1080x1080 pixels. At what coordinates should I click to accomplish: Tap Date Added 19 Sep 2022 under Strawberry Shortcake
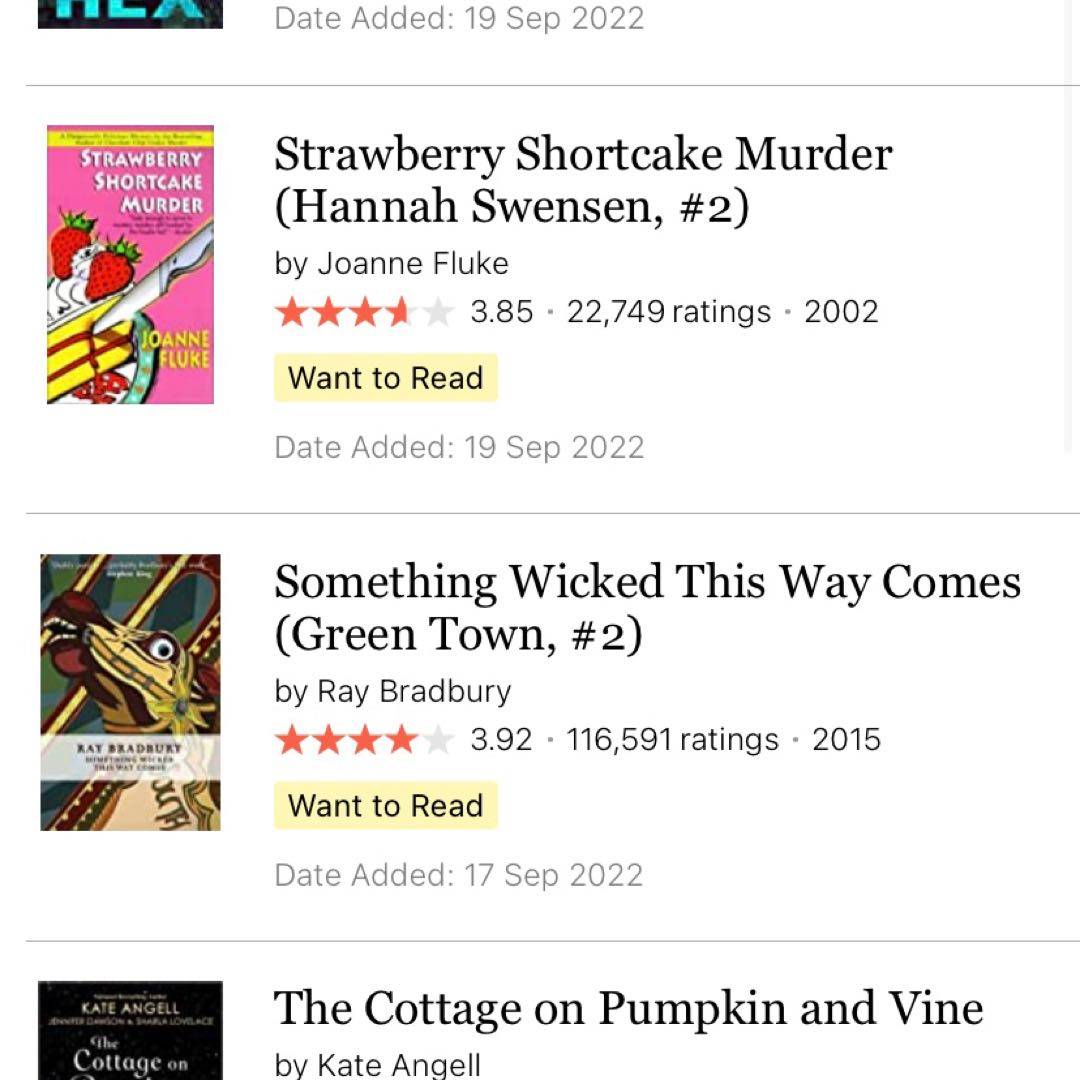point(459,447)
